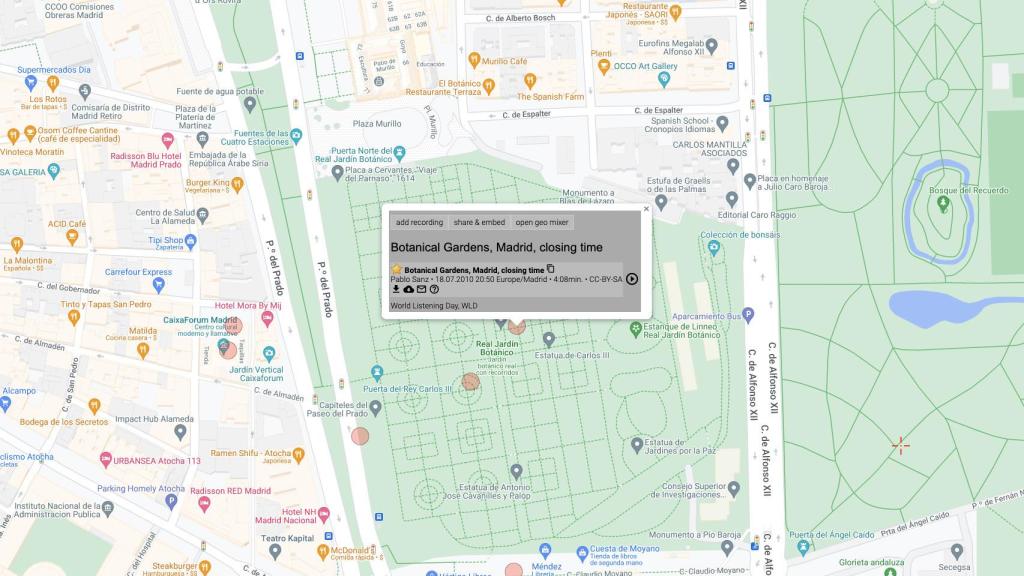Image resolution: width=1024 pixels, height=576 pixels.
Task: Click Estatua de Antonio José Cavanilles pin
Action: click(x=517, y=471)
